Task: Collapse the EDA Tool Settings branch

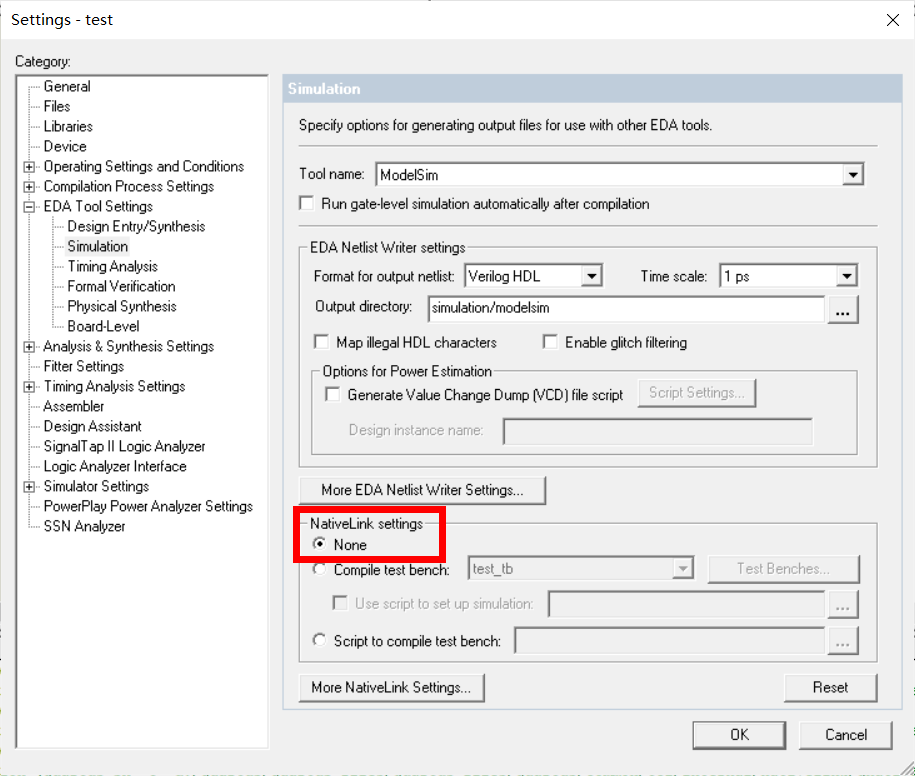Action: (31, 206)
